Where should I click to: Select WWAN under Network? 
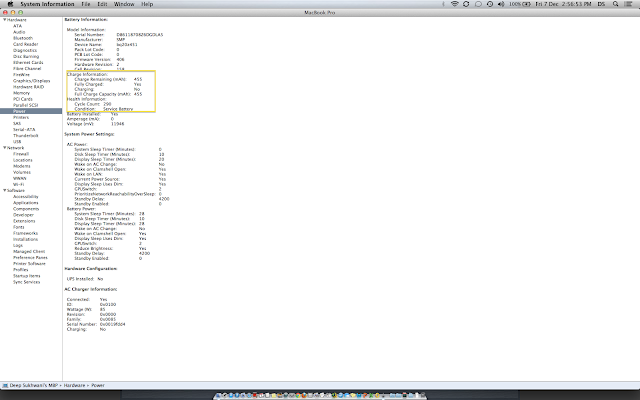point(20,178)
